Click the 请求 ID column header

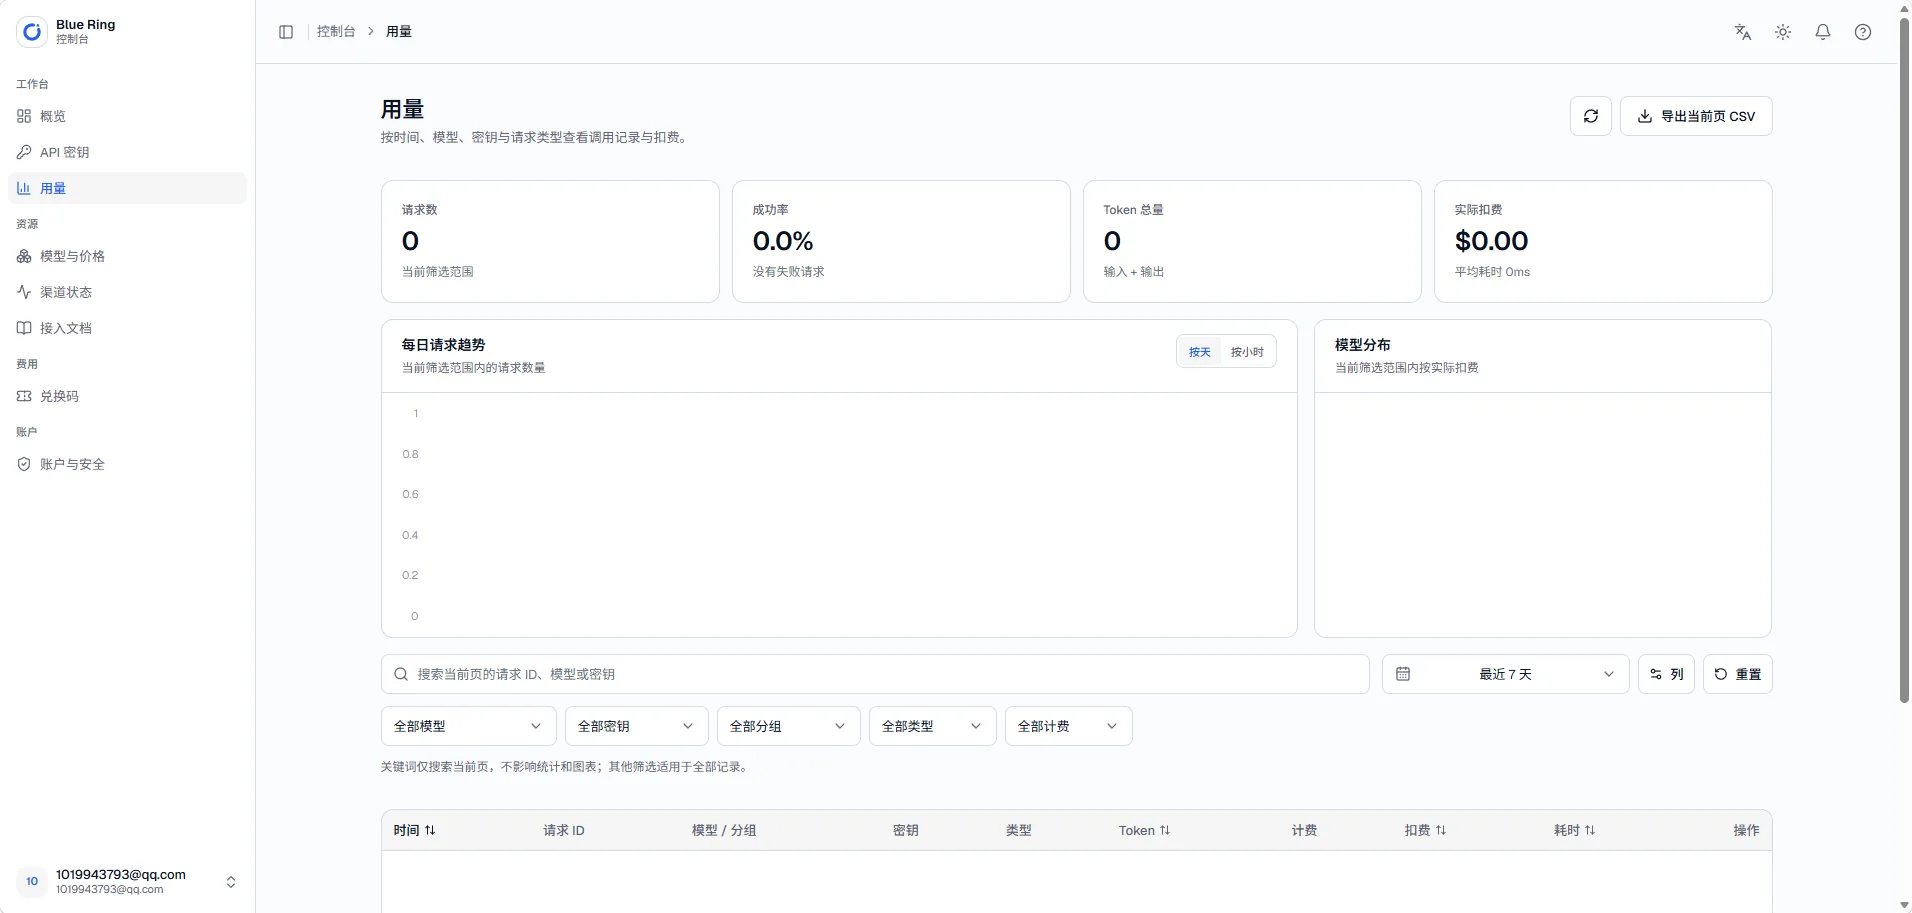click(x=564, y=830)
